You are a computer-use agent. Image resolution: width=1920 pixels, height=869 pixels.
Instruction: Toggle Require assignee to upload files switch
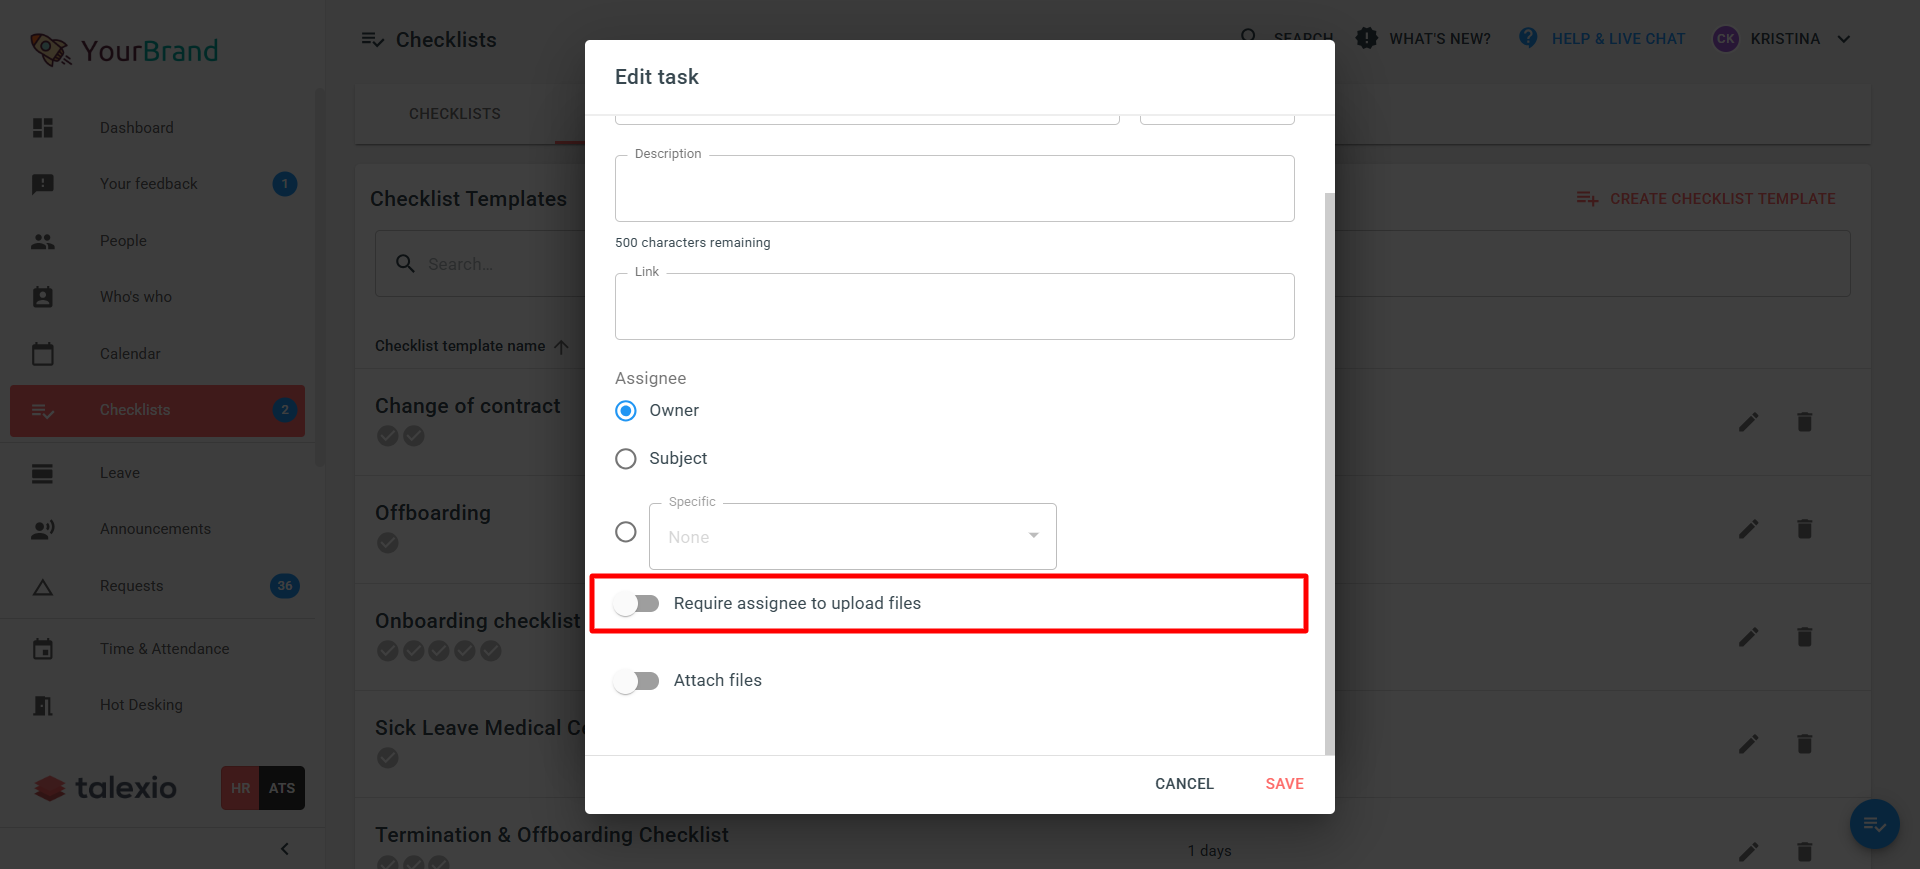coord(637,603)
